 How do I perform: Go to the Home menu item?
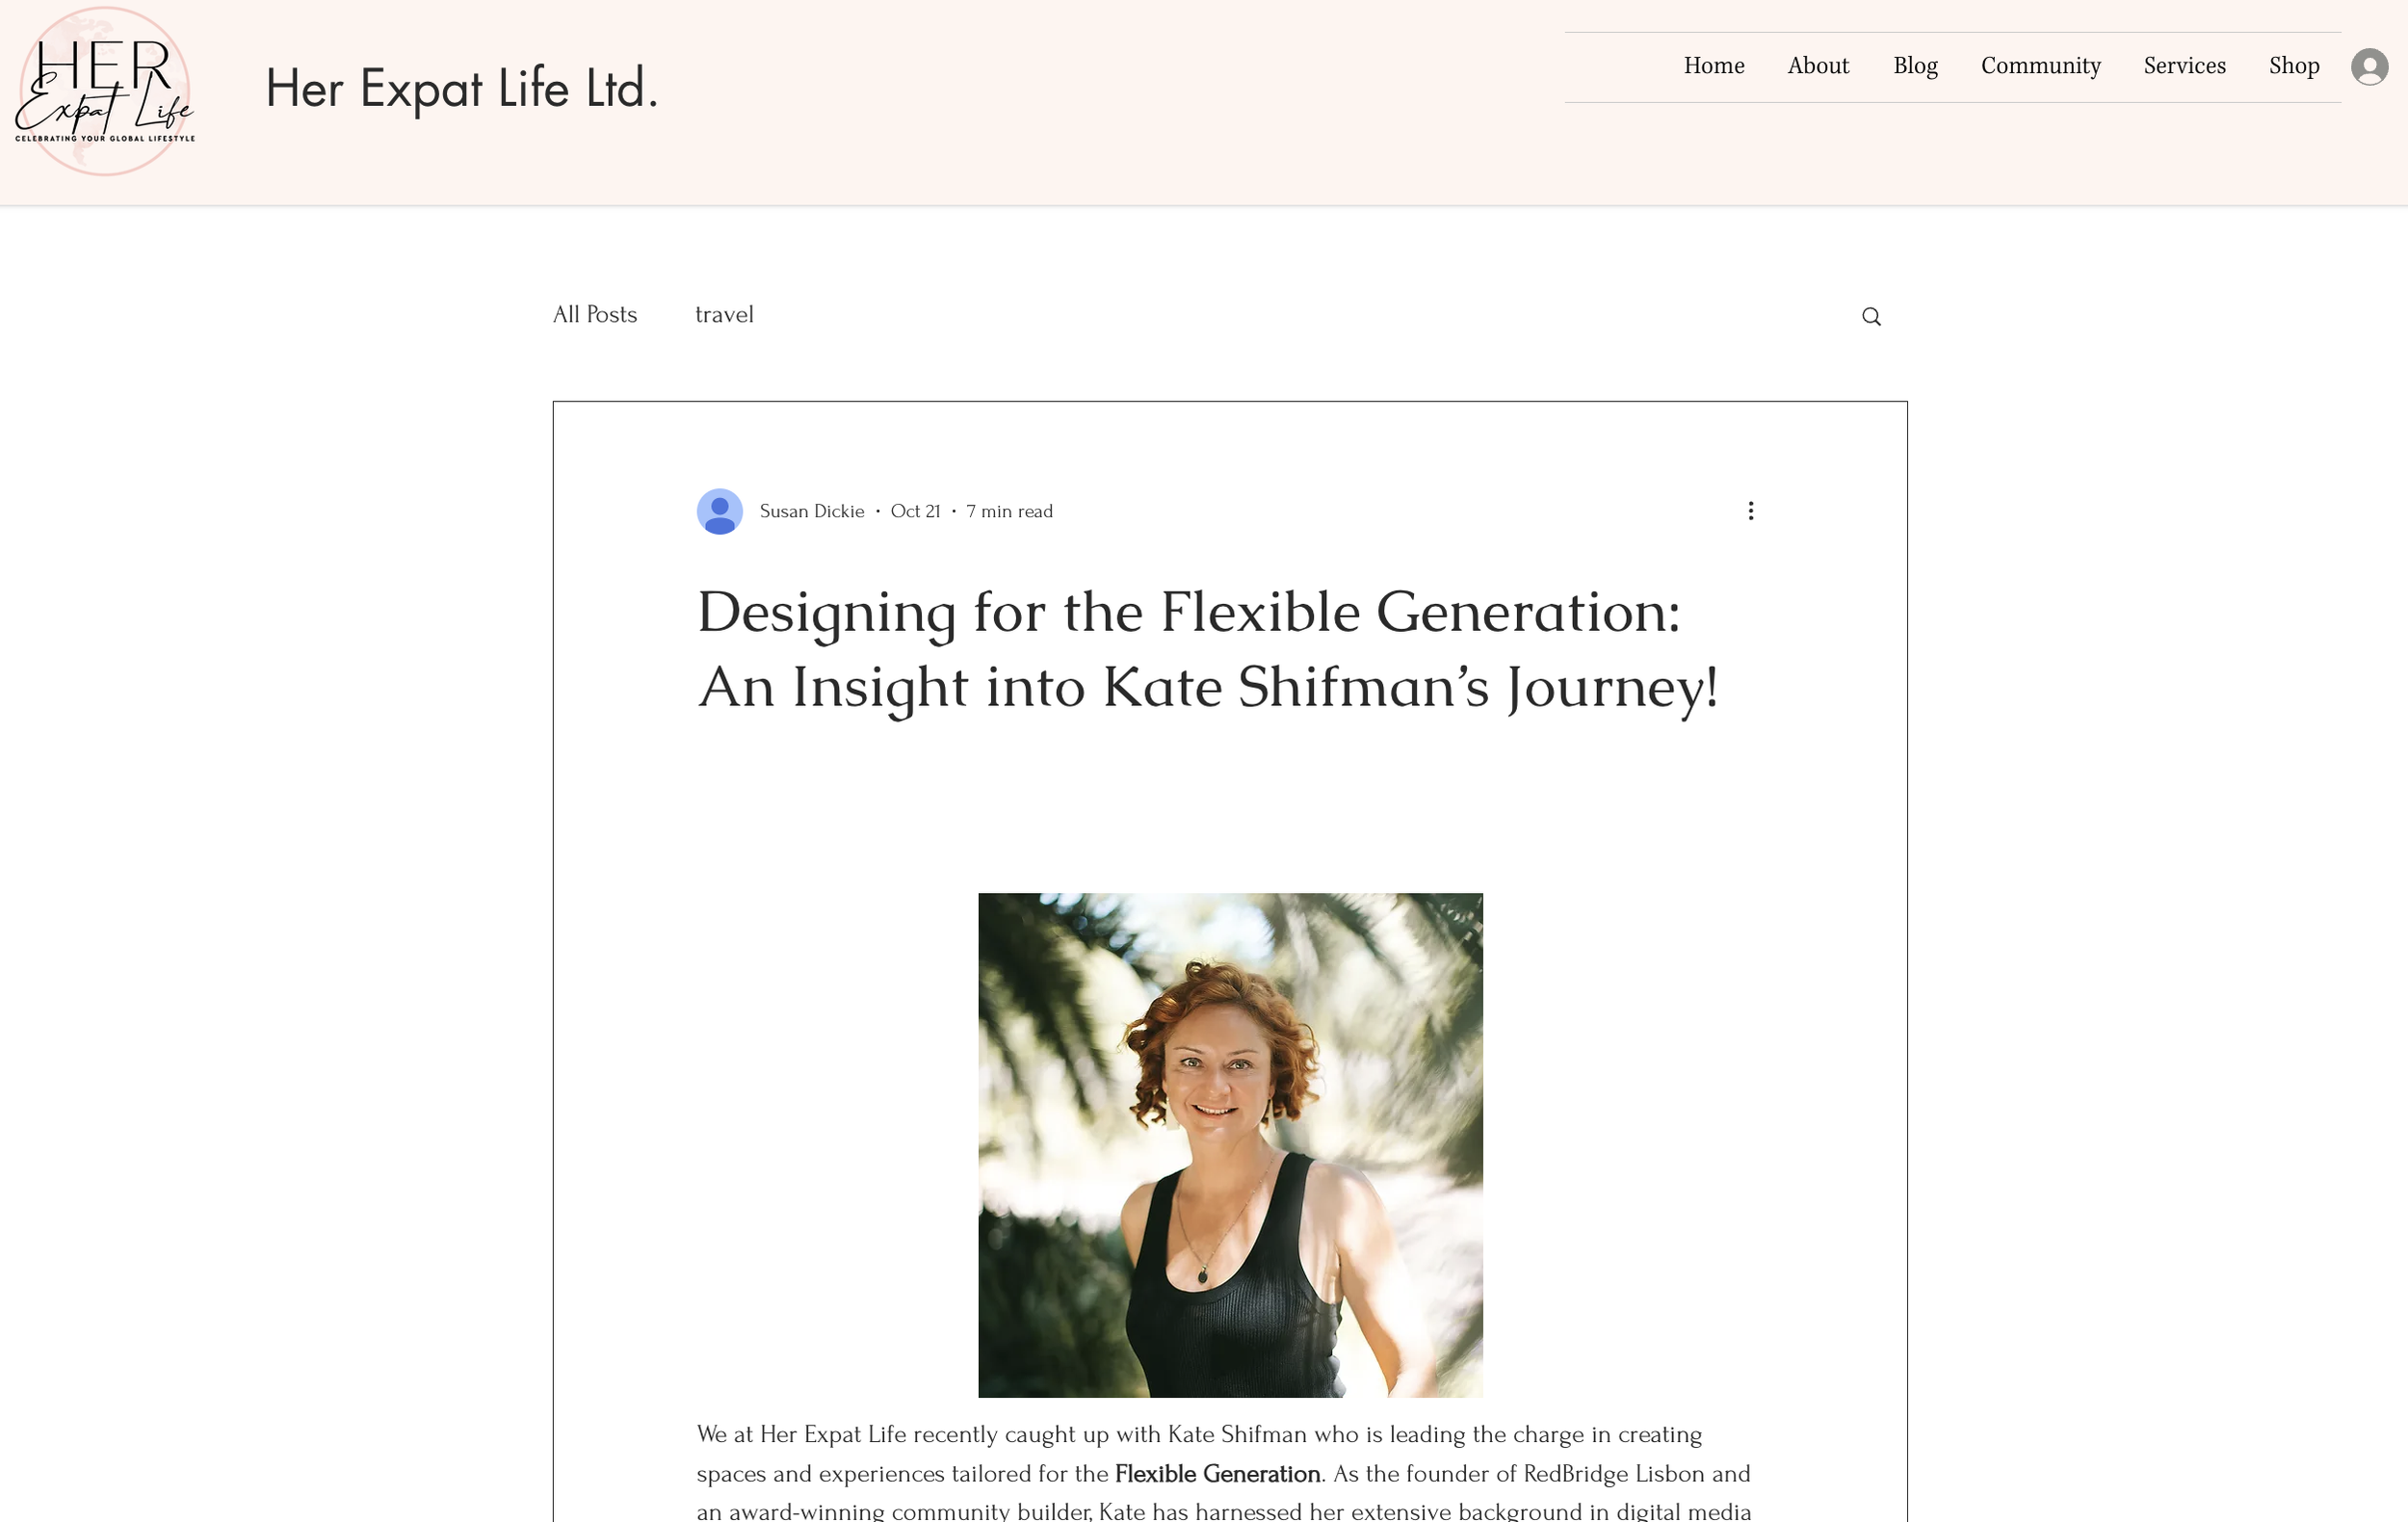click(x=1714, y=66)
